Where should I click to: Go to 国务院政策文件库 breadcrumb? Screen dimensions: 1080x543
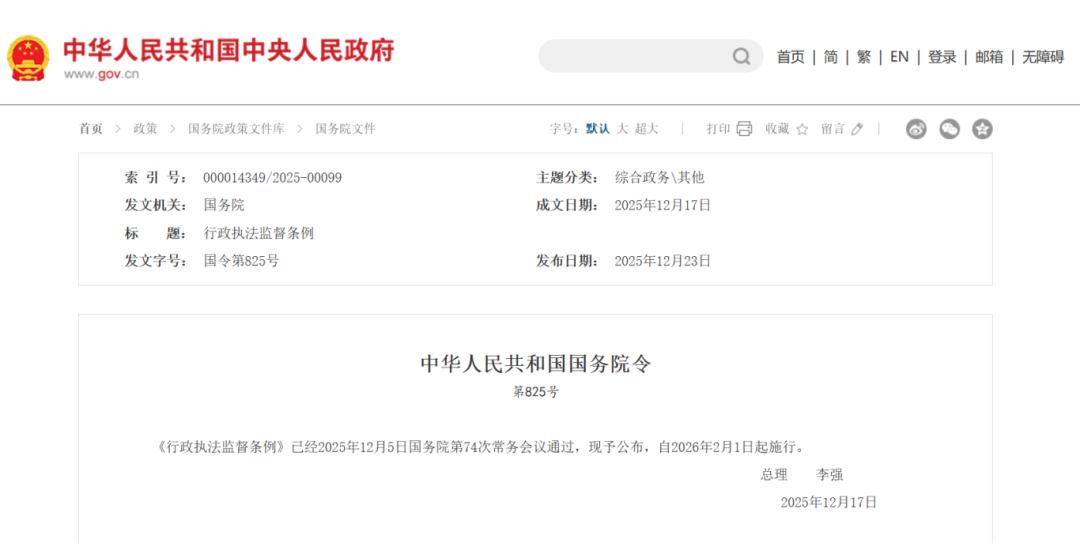point(236,129)
